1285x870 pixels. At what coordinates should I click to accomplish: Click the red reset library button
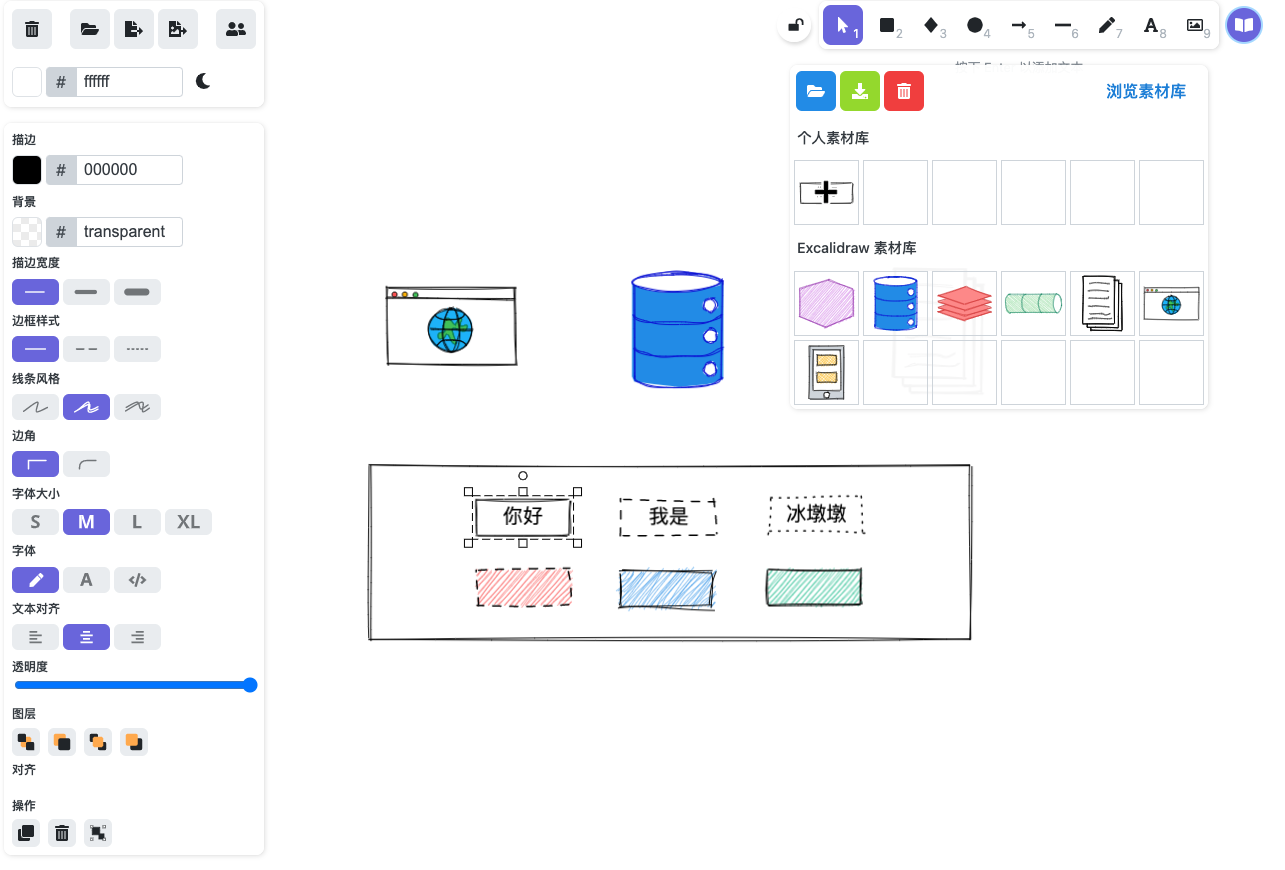point(904,91)
